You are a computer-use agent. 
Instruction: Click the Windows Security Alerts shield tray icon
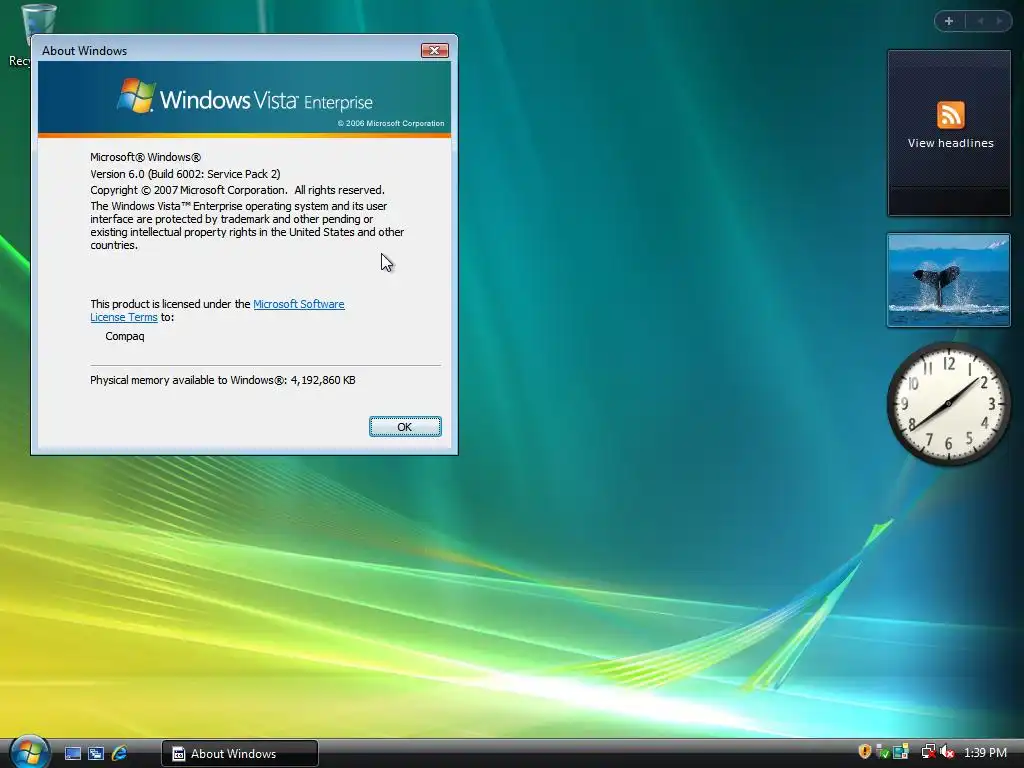[865, 752]
